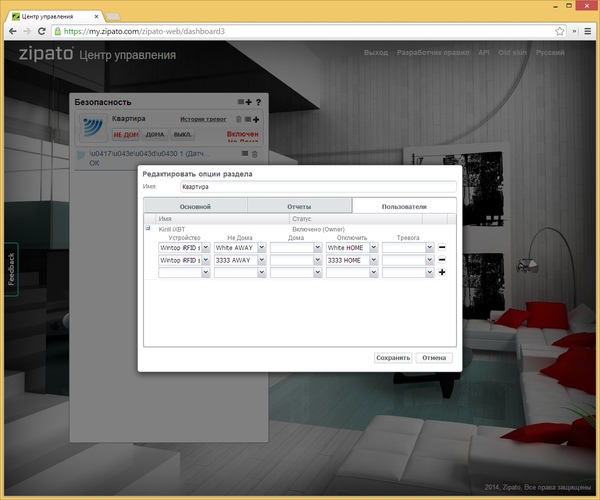Open the Тревога dropdown in the empty bottom row

pyautogui.click(x=430, y=272)
